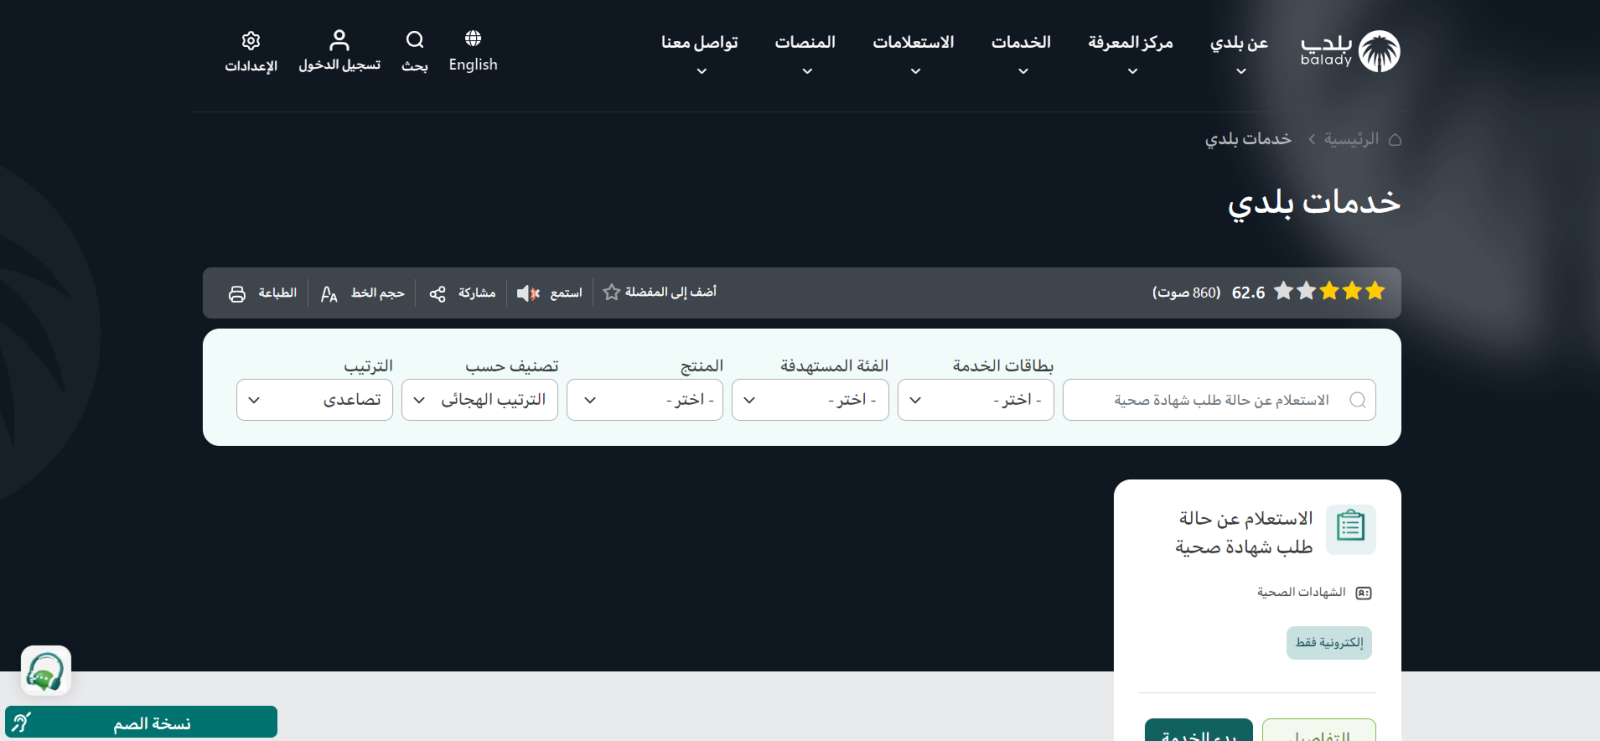Viewport: 1600px width, 741px height.
Task: Click the rating value 62.6
Action: click(x=1248, y=293)
